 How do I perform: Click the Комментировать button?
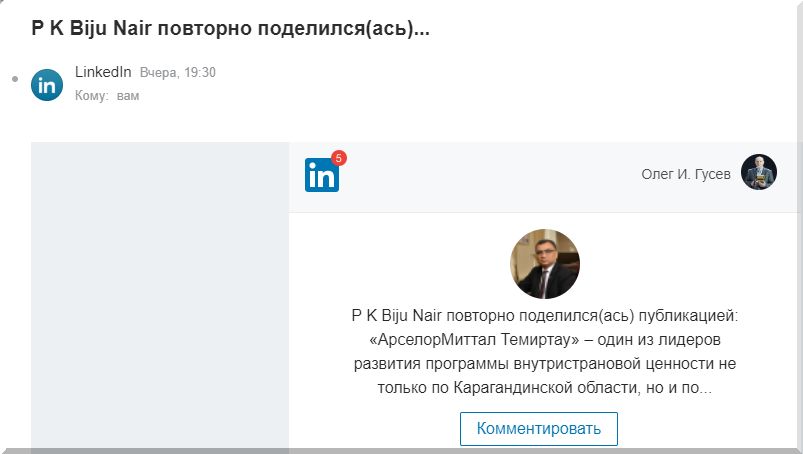click(539, 428)
